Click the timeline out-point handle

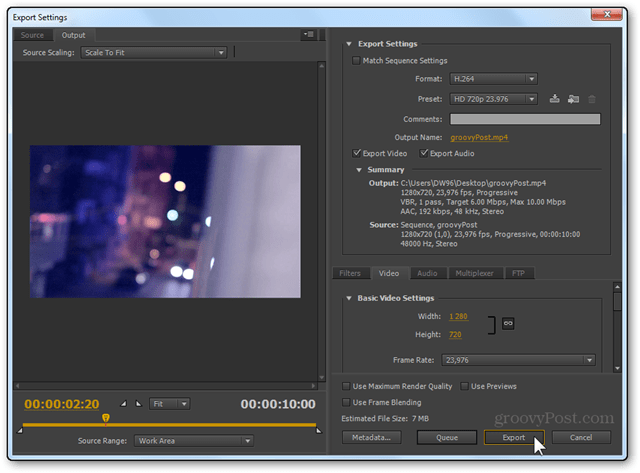319,430
